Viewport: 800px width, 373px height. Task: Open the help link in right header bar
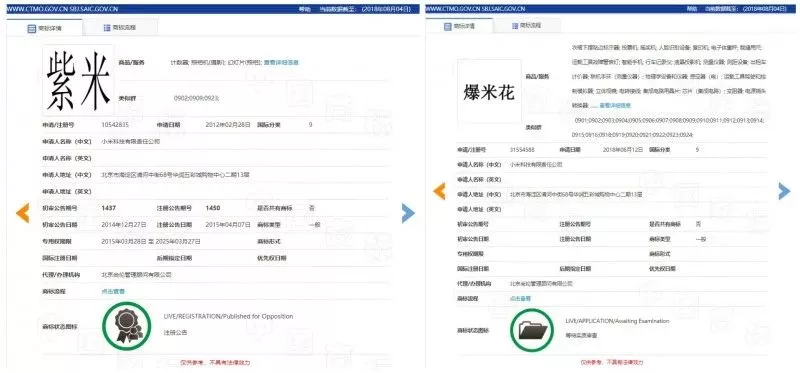692,9
